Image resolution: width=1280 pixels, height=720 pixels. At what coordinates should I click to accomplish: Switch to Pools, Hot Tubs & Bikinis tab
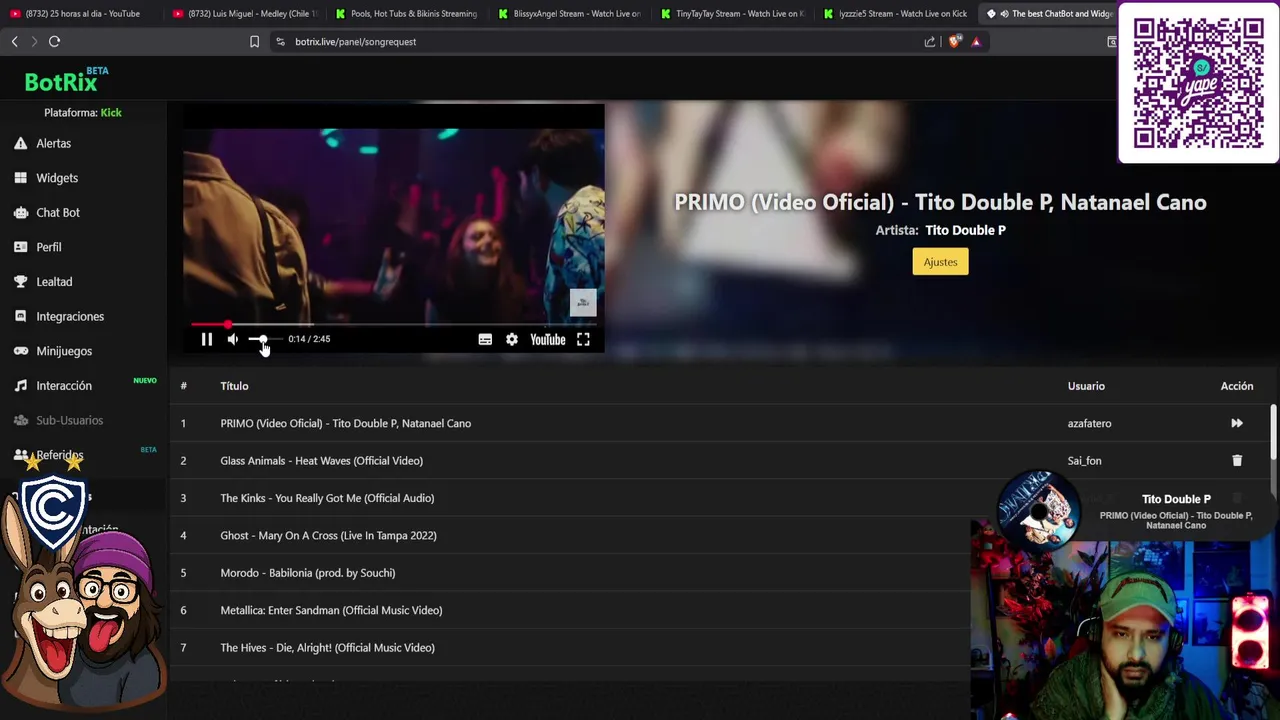coord(407,14)
